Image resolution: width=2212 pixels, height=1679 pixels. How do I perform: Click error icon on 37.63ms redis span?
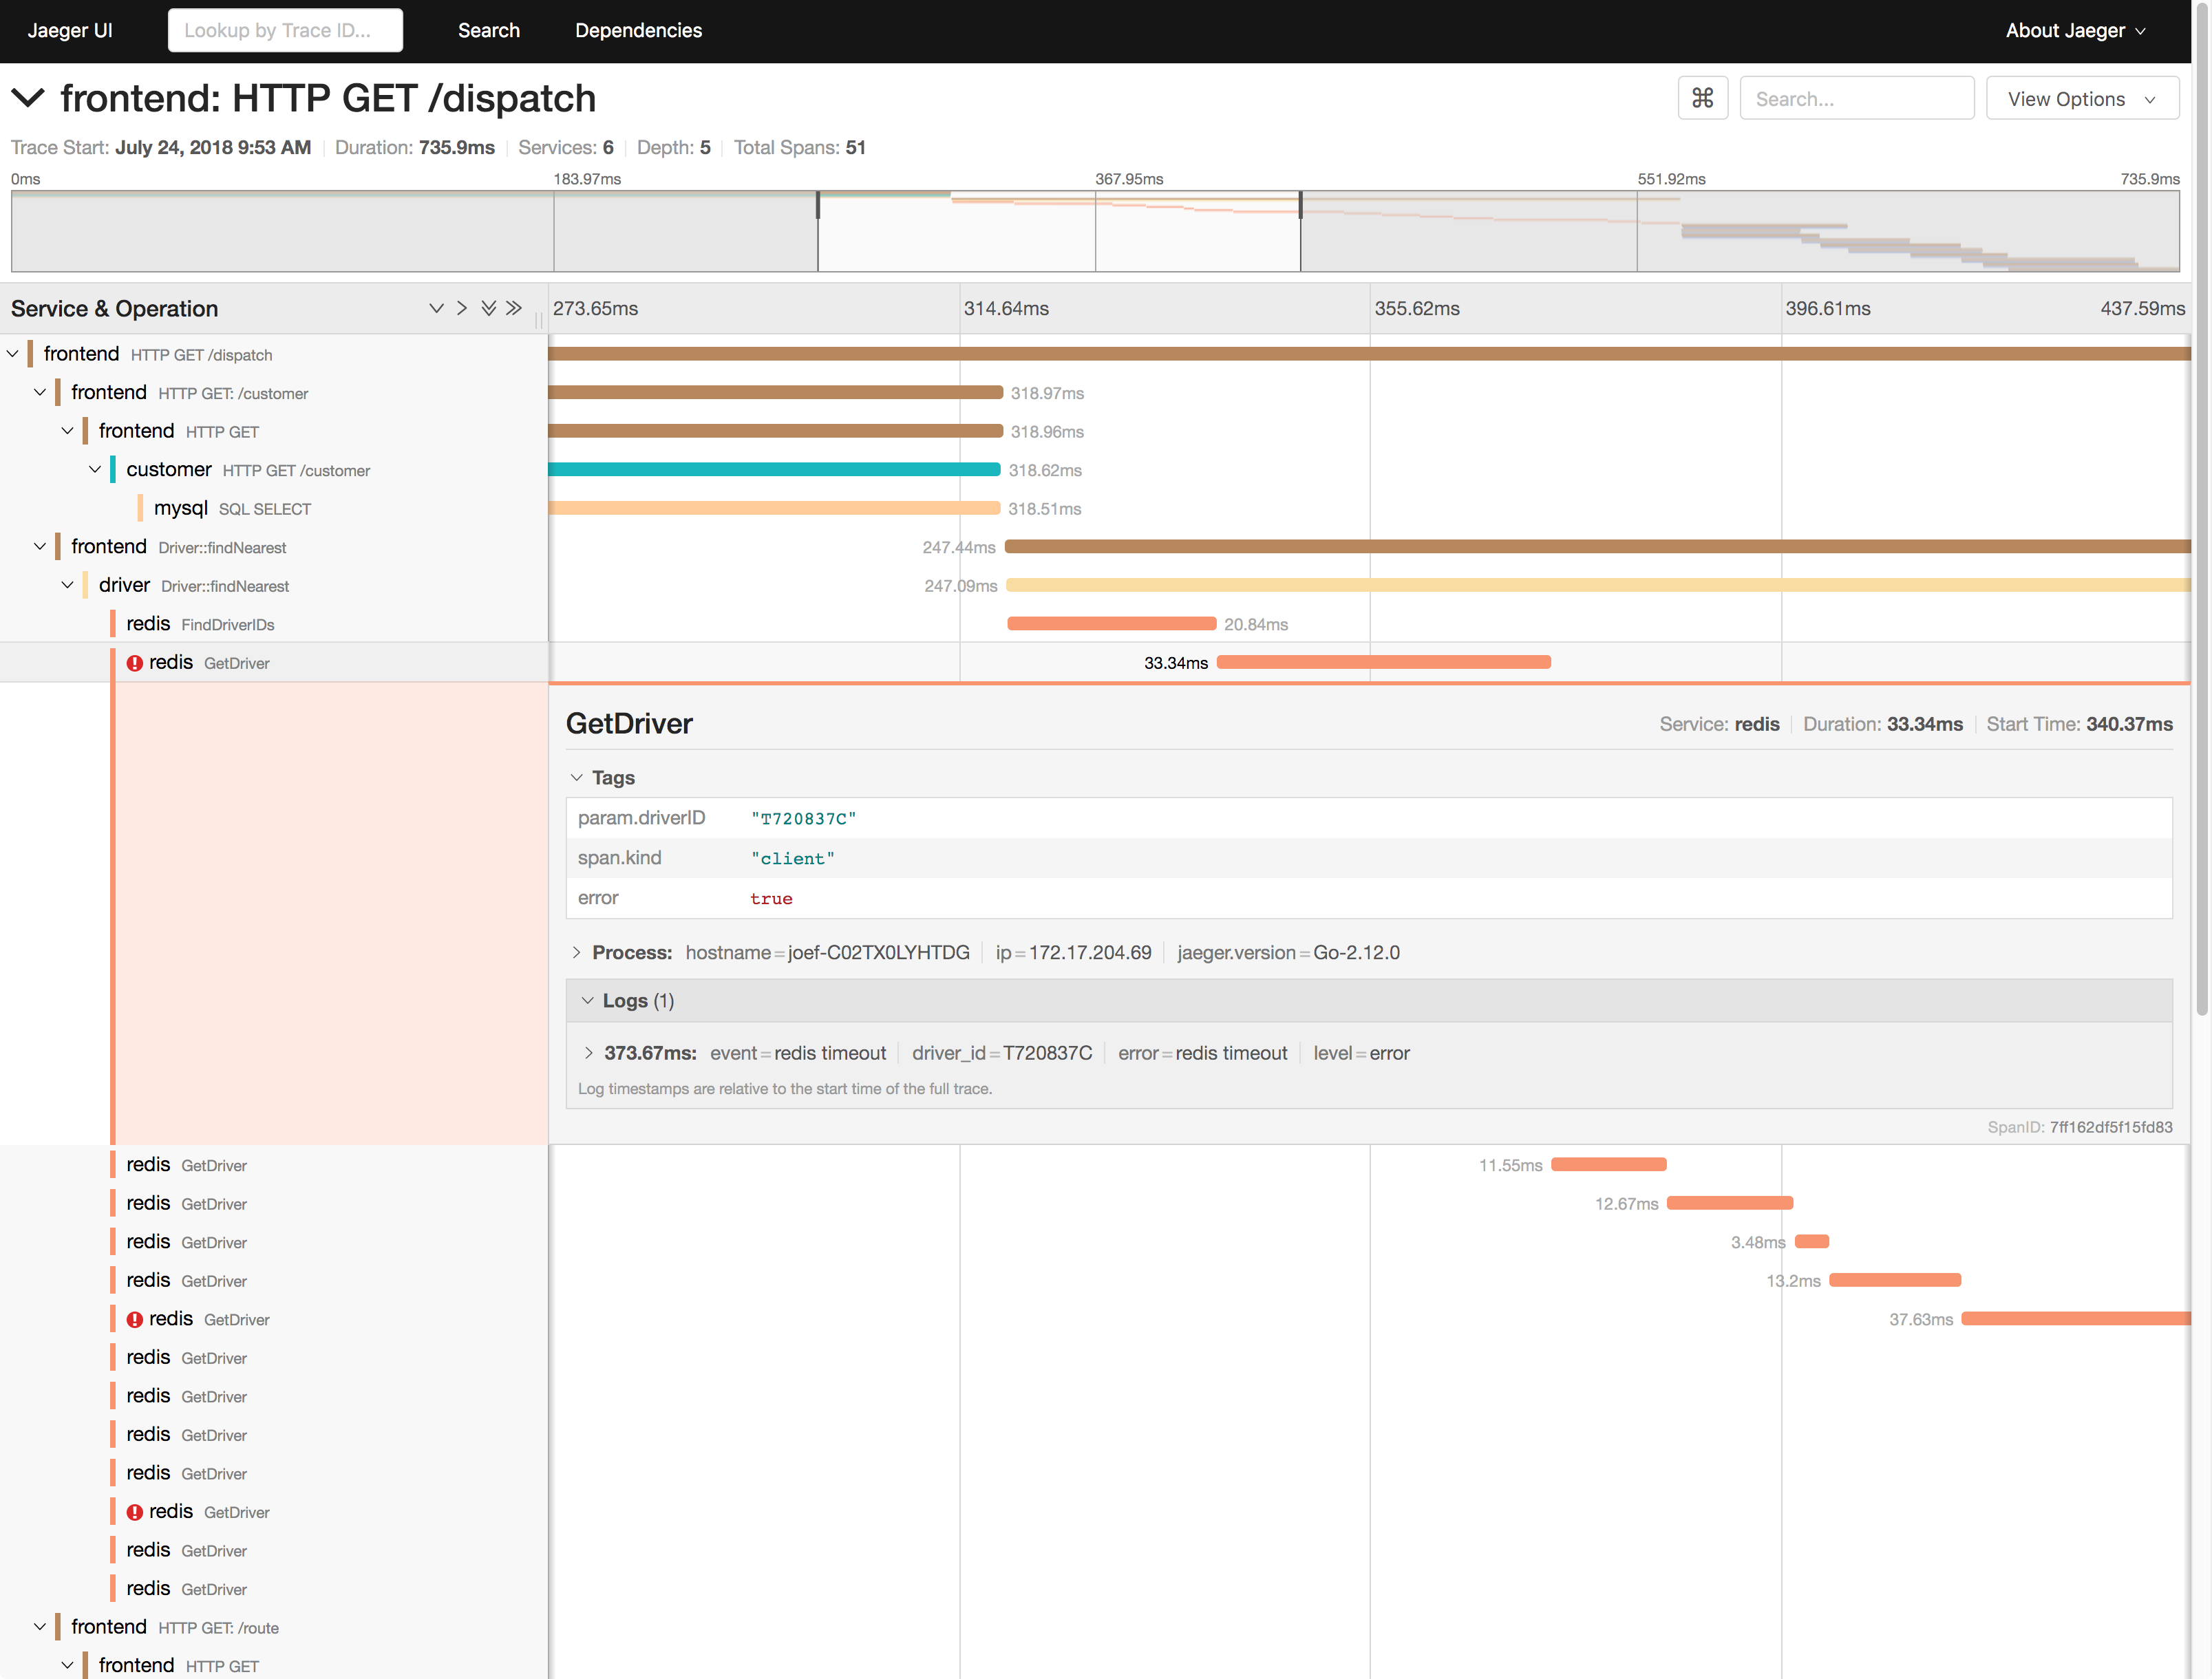click(135, 1319)
